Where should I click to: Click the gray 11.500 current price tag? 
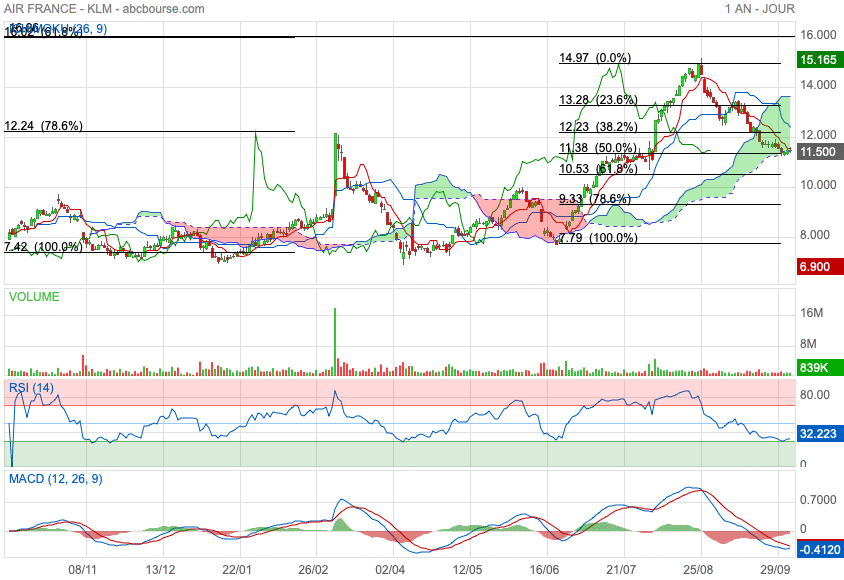[x=818, y=151]
